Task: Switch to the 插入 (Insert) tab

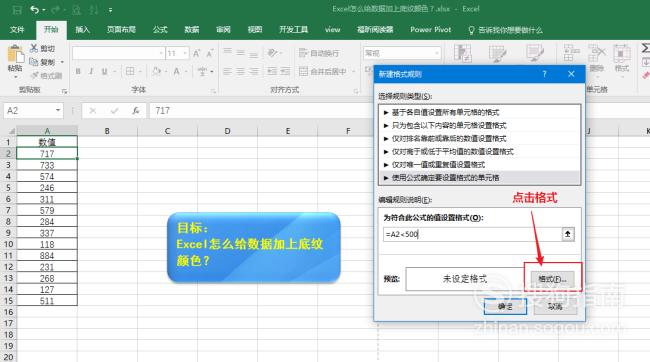Action: (x=82, y=29)
